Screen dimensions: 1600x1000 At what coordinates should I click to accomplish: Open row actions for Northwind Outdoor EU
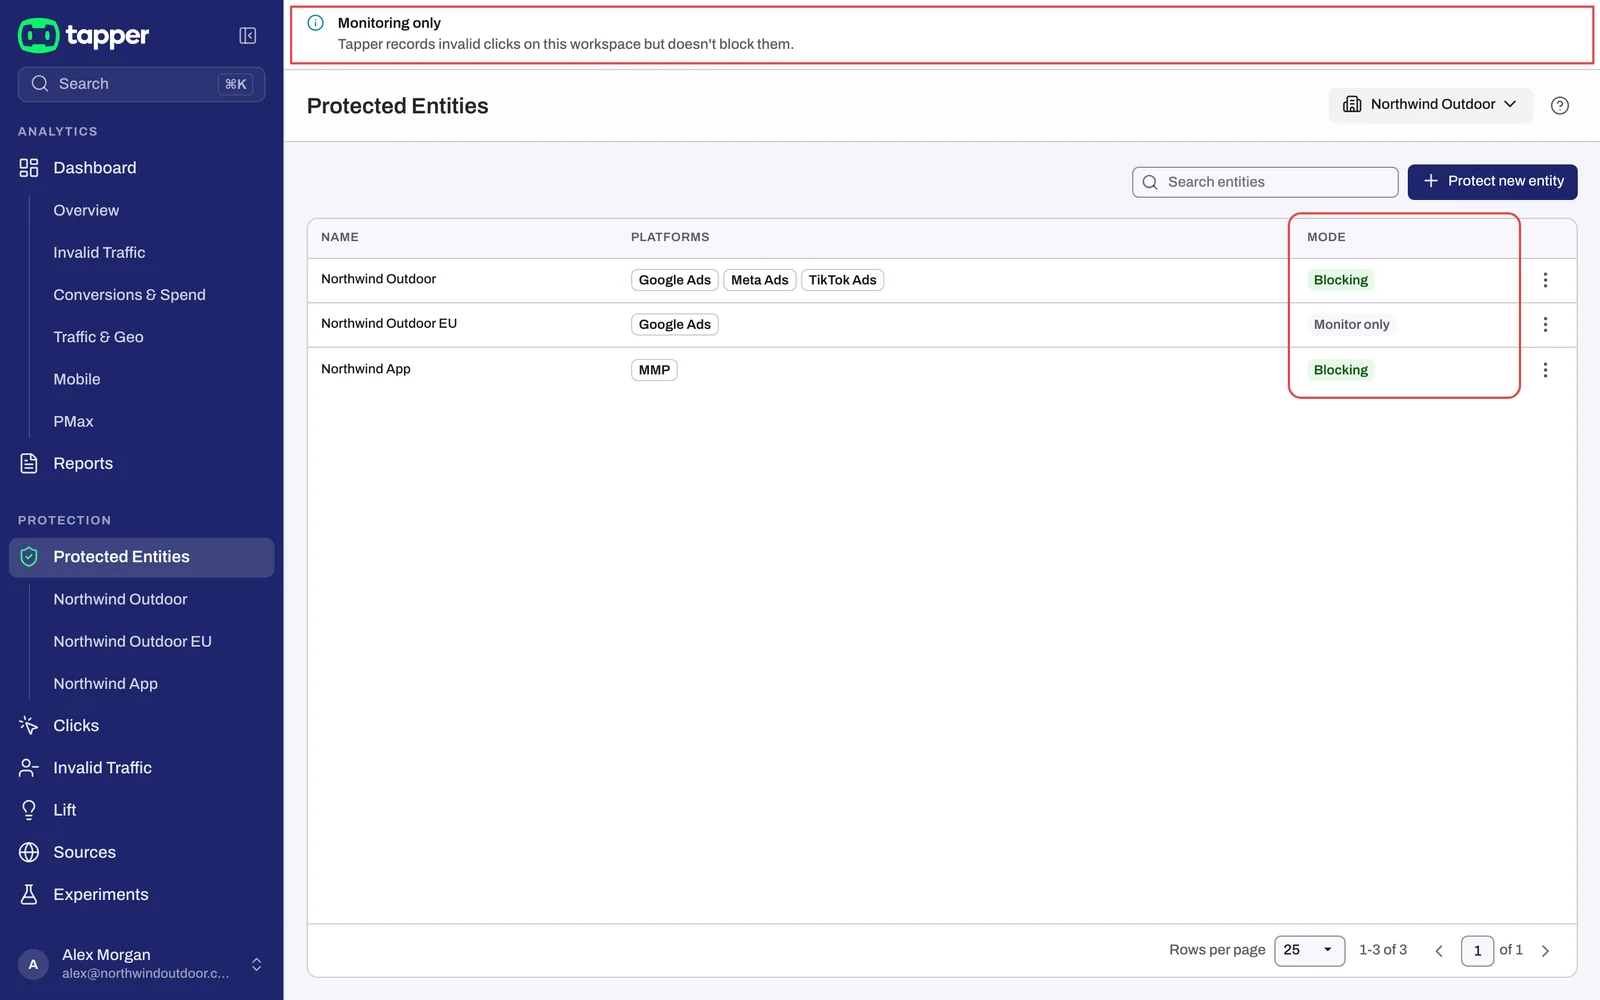click(x=1545, y=324)
